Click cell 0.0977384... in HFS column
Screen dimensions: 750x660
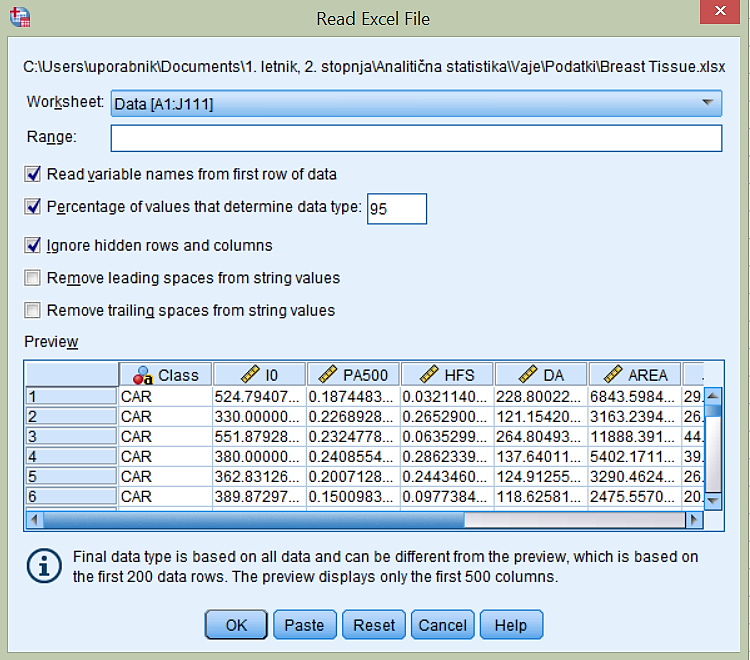pyautogui.click(x=446, y=496)
